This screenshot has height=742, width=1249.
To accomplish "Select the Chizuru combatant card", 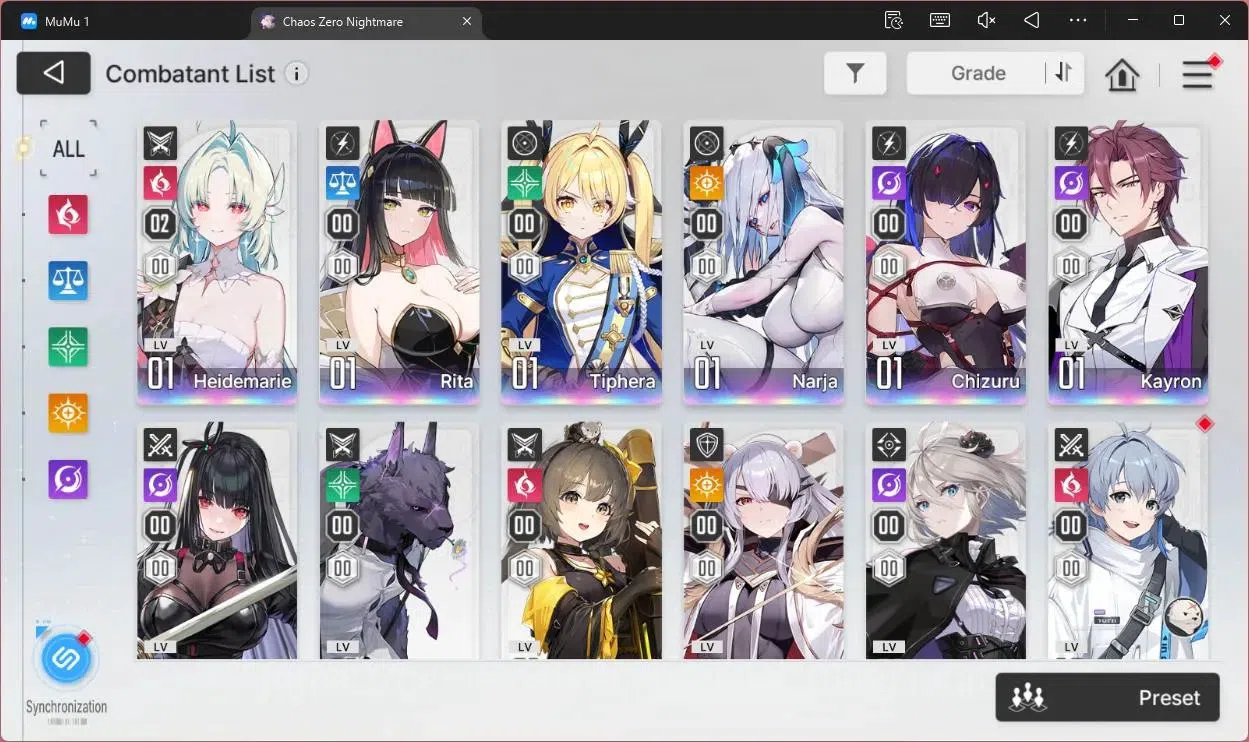I will coord(946,263).
